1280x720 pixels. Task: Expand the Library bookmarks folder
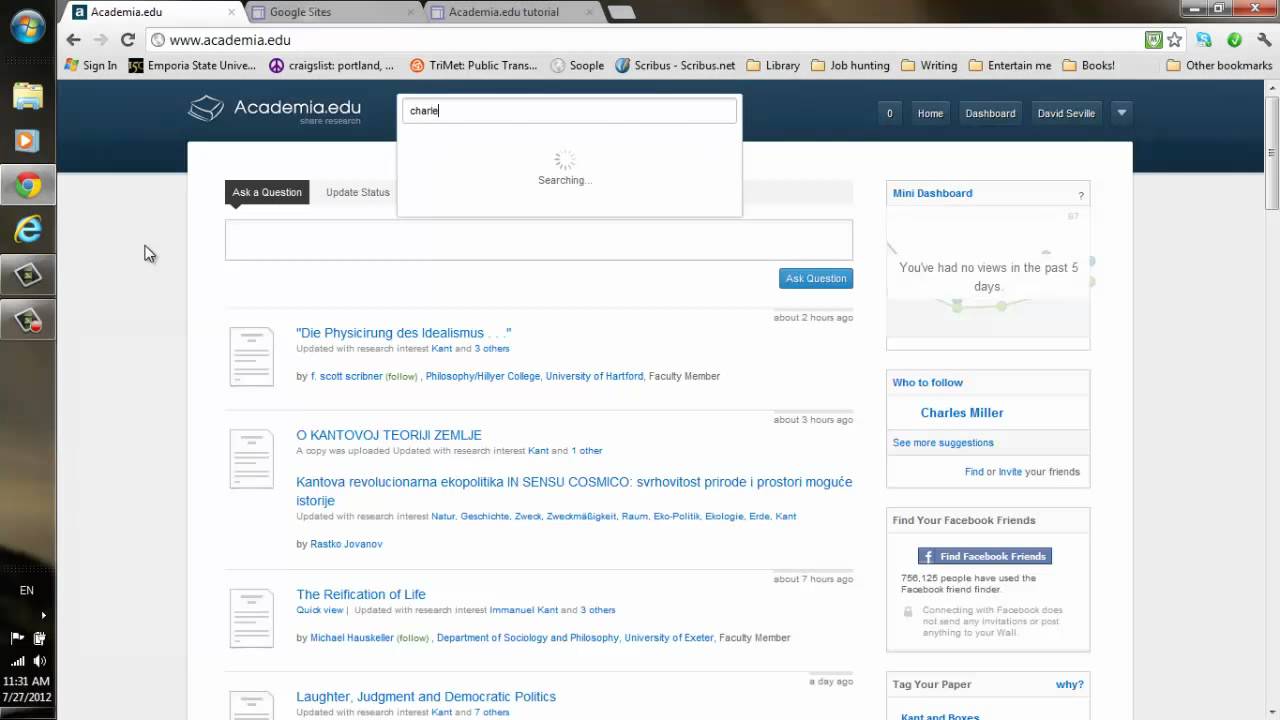(x=773, y=65)
